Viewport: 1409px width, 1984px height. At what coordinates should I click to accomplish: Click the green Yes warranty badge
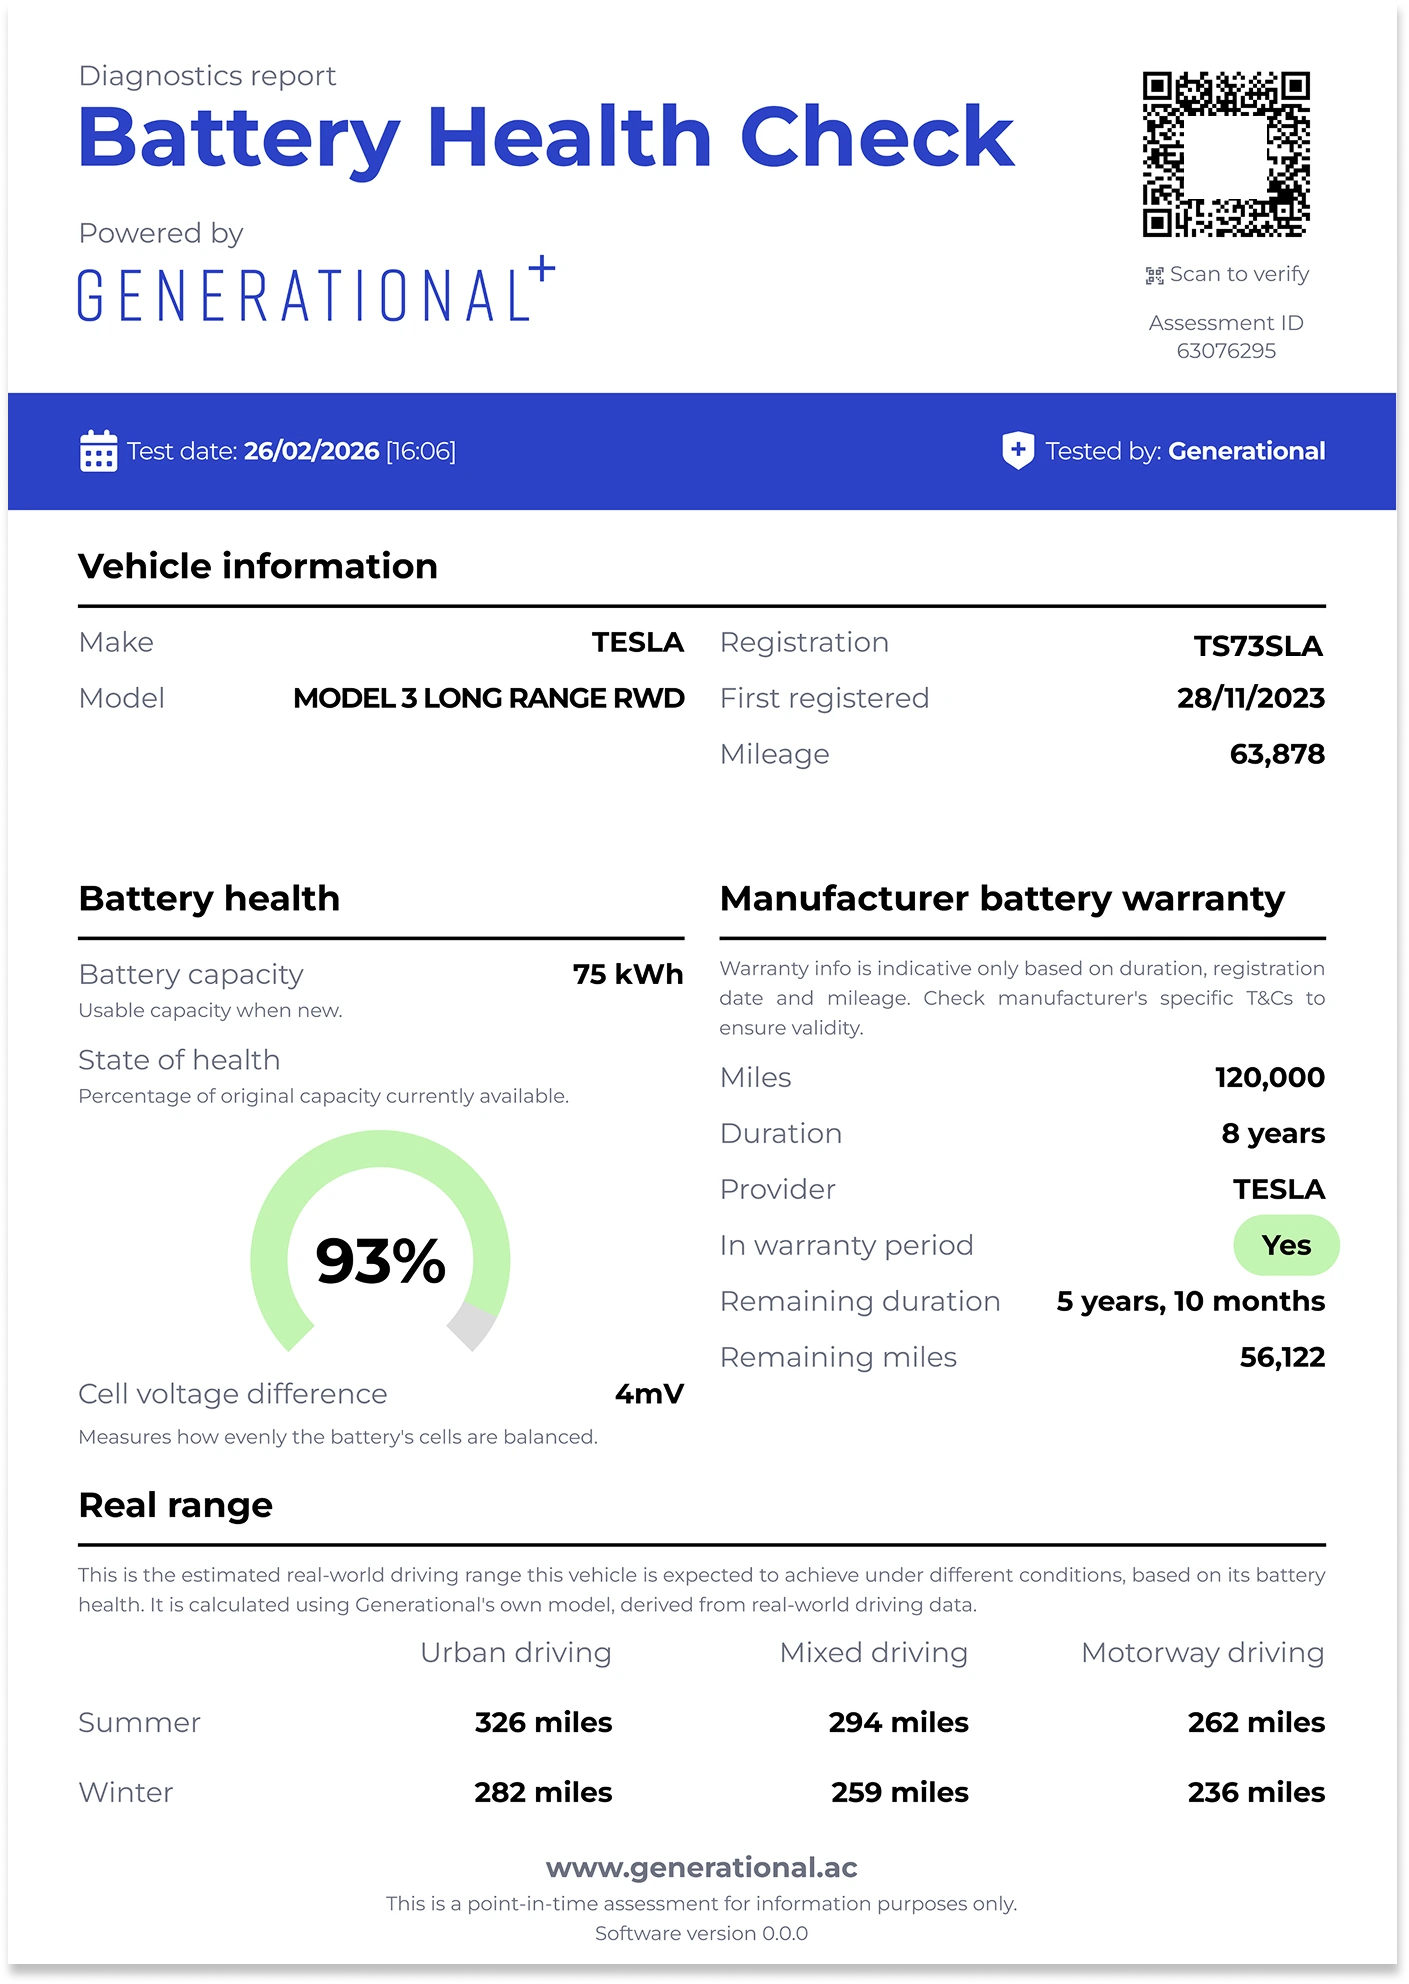pyautogui.click(x=1286, y=1245)
